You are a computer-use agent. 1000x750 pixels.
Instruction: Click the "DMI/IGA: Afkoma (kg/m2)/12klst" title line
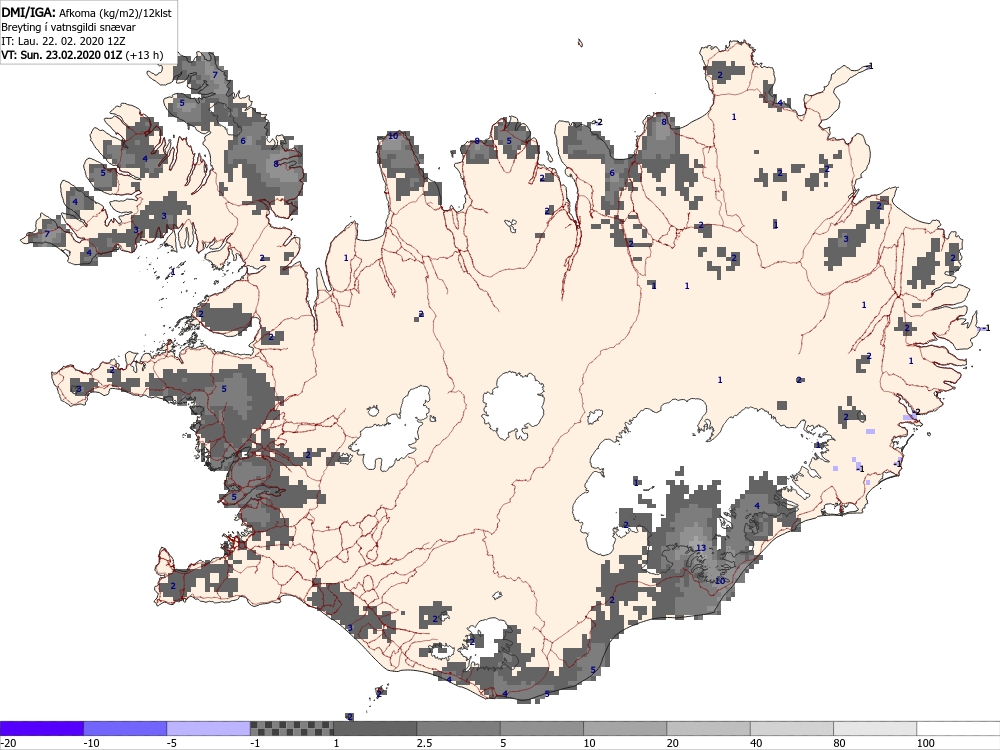point(86,12)
